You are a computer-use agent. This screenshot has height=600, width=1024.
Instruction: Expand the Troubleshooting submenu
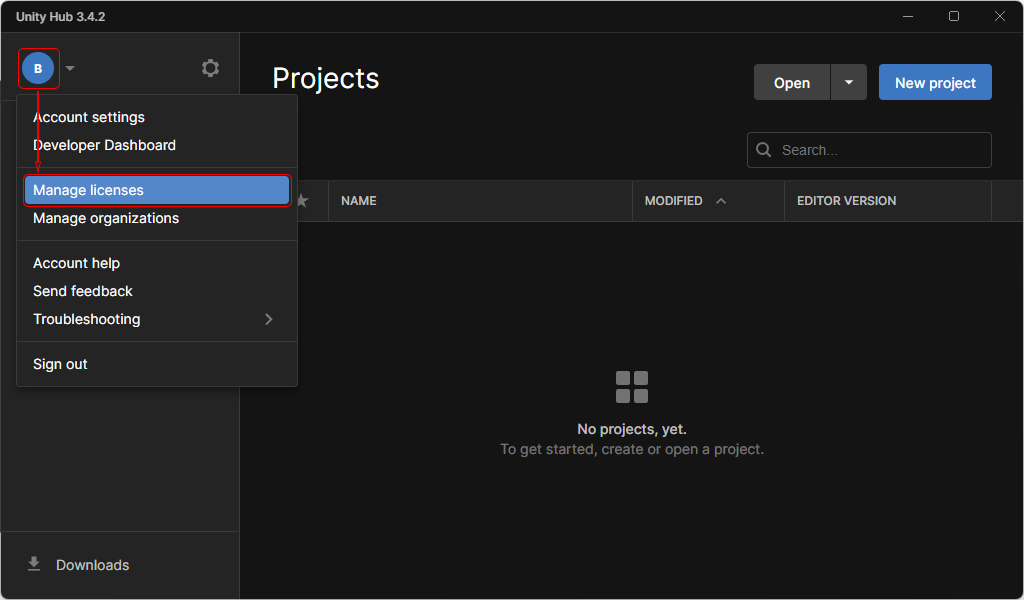(157, 319)
